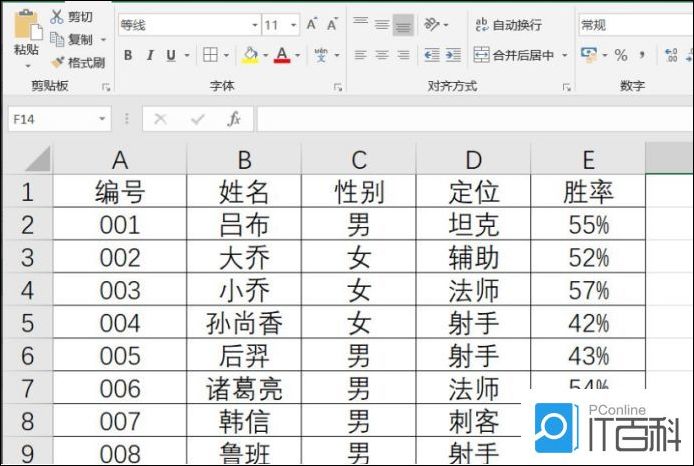The width and height of the screenshot is (694, 466).
Task: Toggle Underline formatting
Action: 171,56
